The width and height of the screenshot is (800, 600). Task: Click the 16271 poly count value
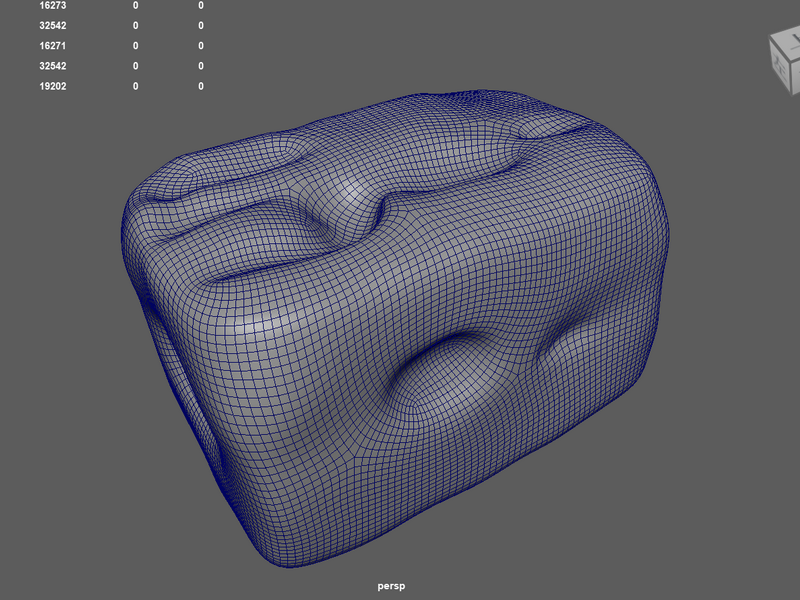click(x=53, y=46)
